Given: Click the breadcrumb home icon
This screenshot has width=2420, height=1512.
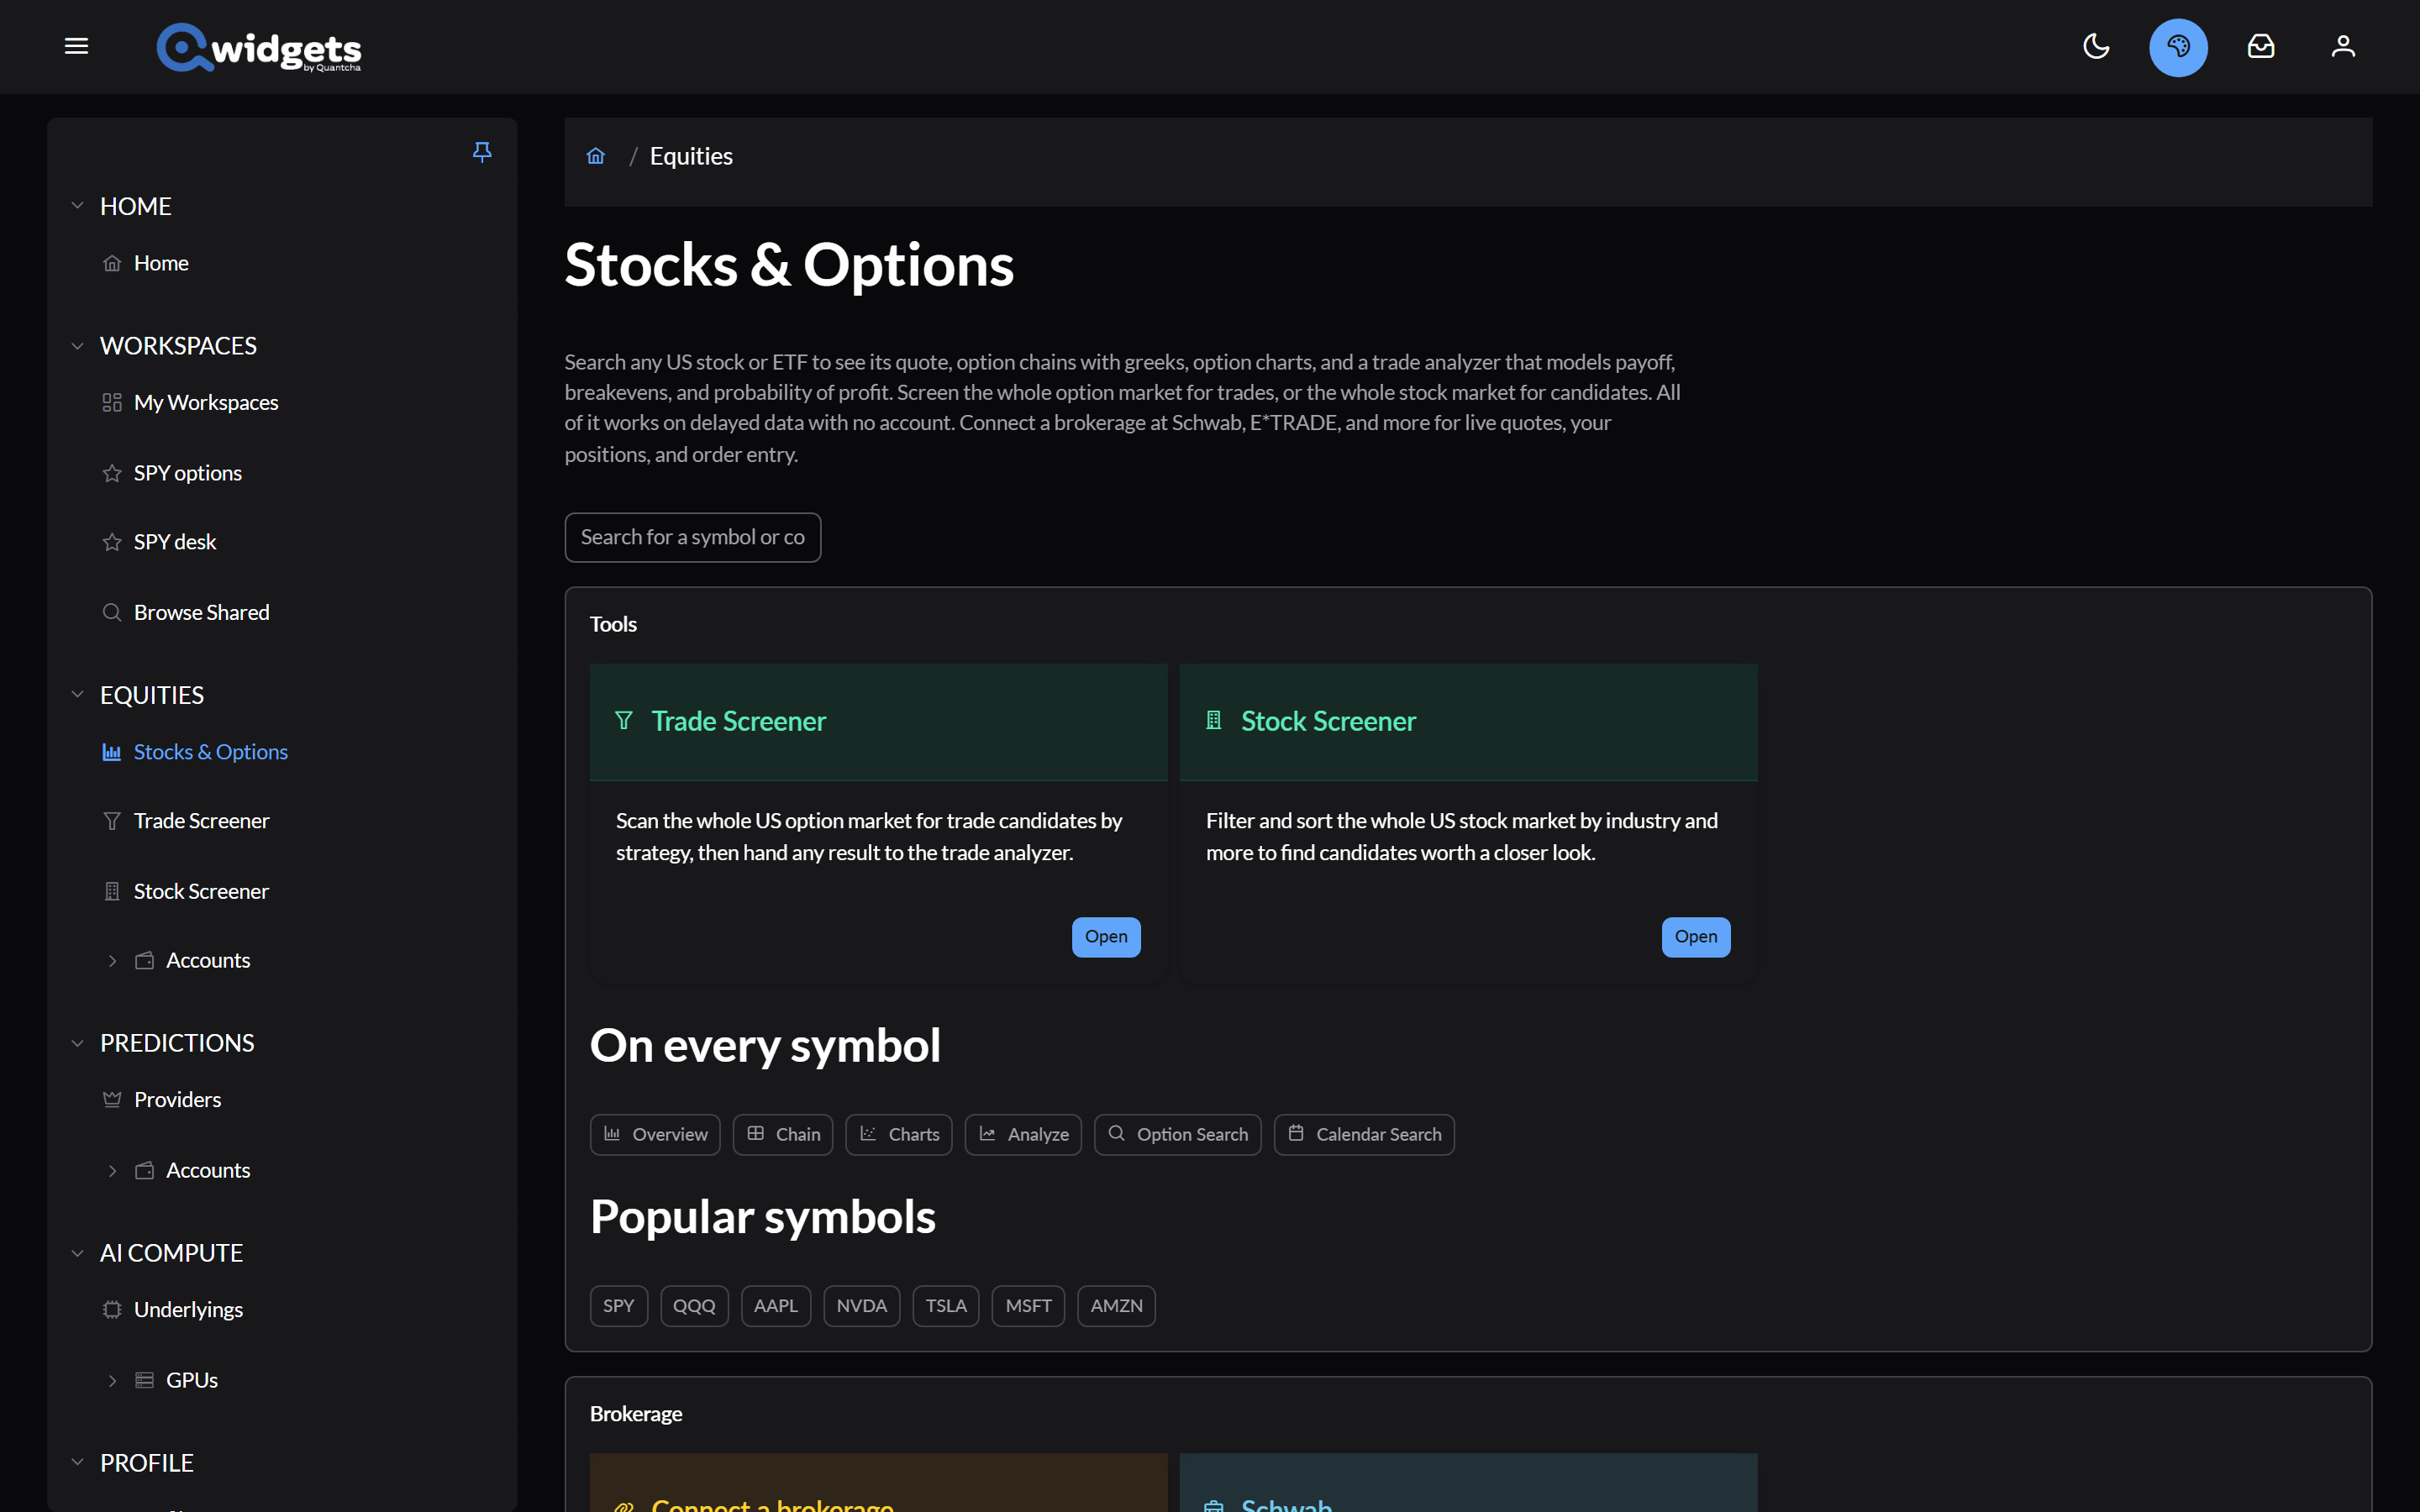Looking at the screenshot, I should tap(596, 156).
